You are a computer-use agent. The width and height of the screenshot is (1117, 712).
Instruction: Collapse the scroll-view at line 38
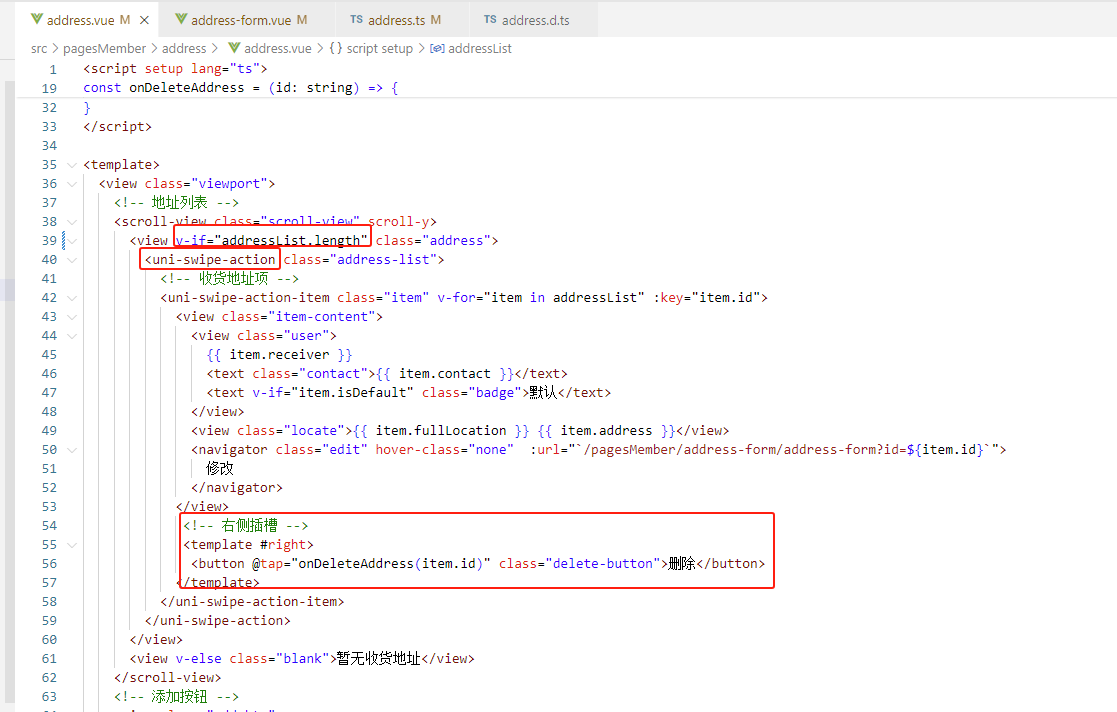click(72, 222)
